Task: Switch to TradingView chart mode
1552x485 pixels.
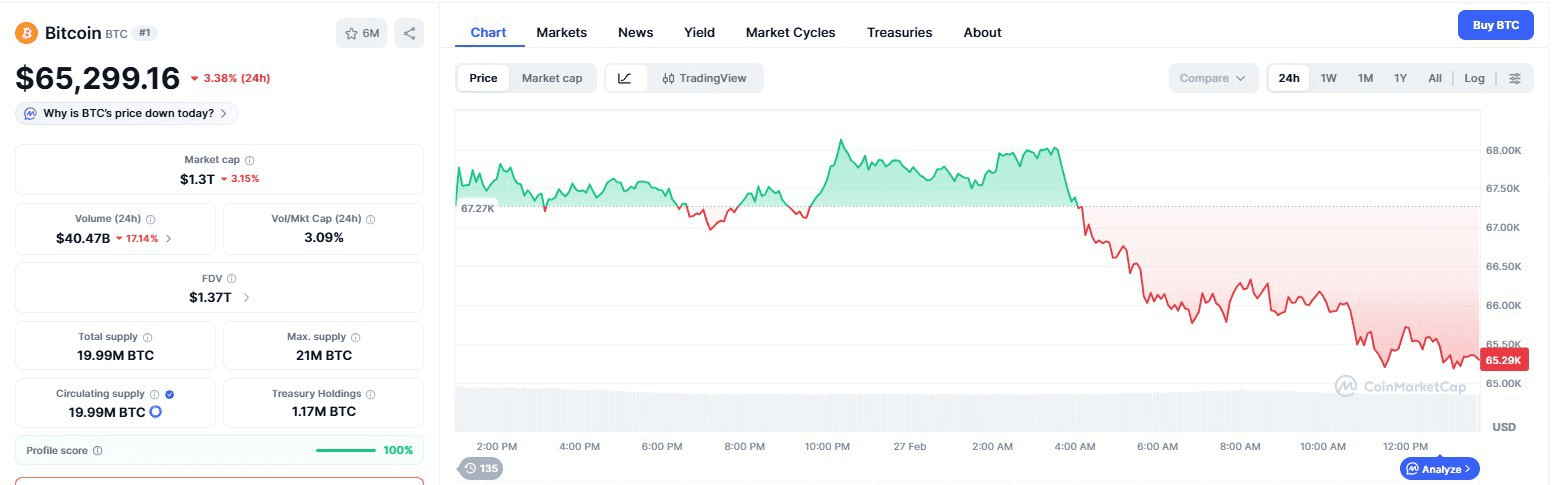Action: pyautogui.click(x=704, y=78)
